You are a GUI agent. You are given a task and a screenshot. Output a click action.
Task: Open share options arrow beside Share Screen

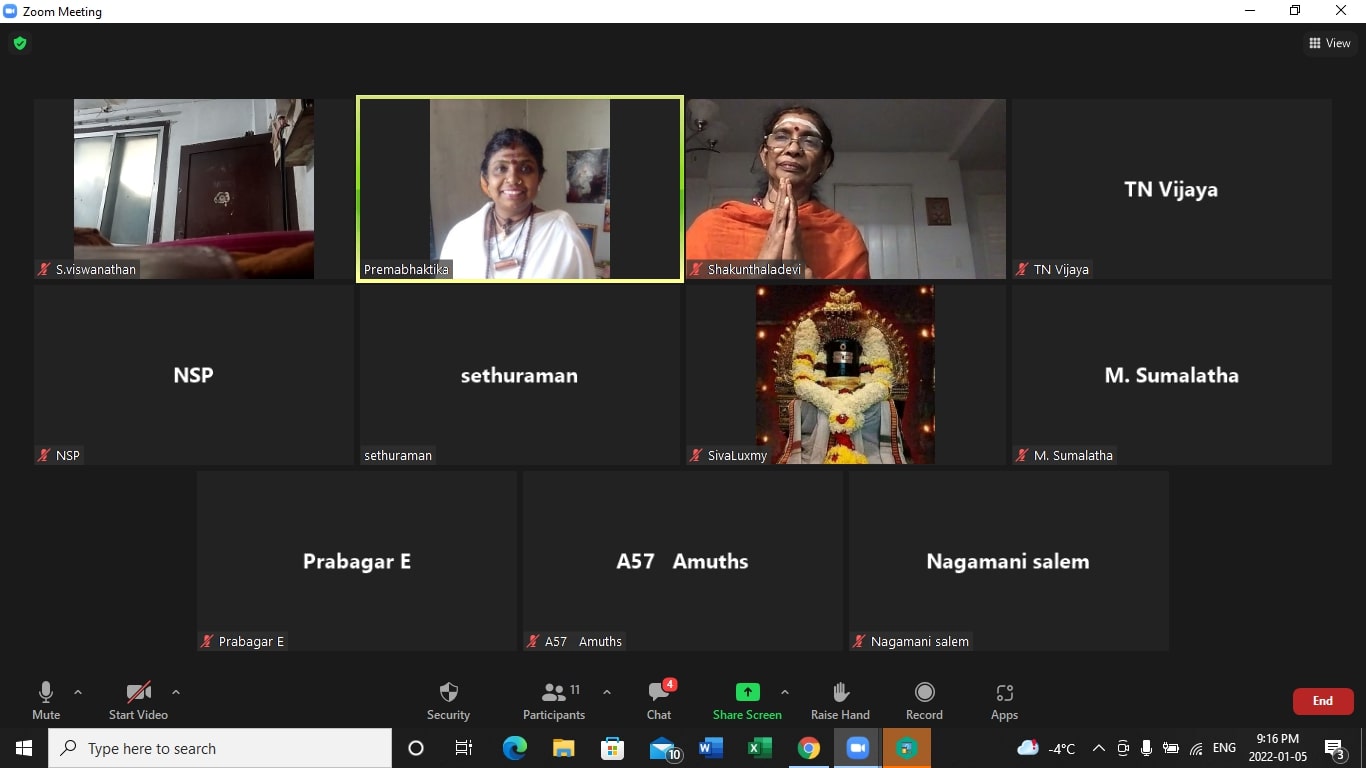(784, 692)
